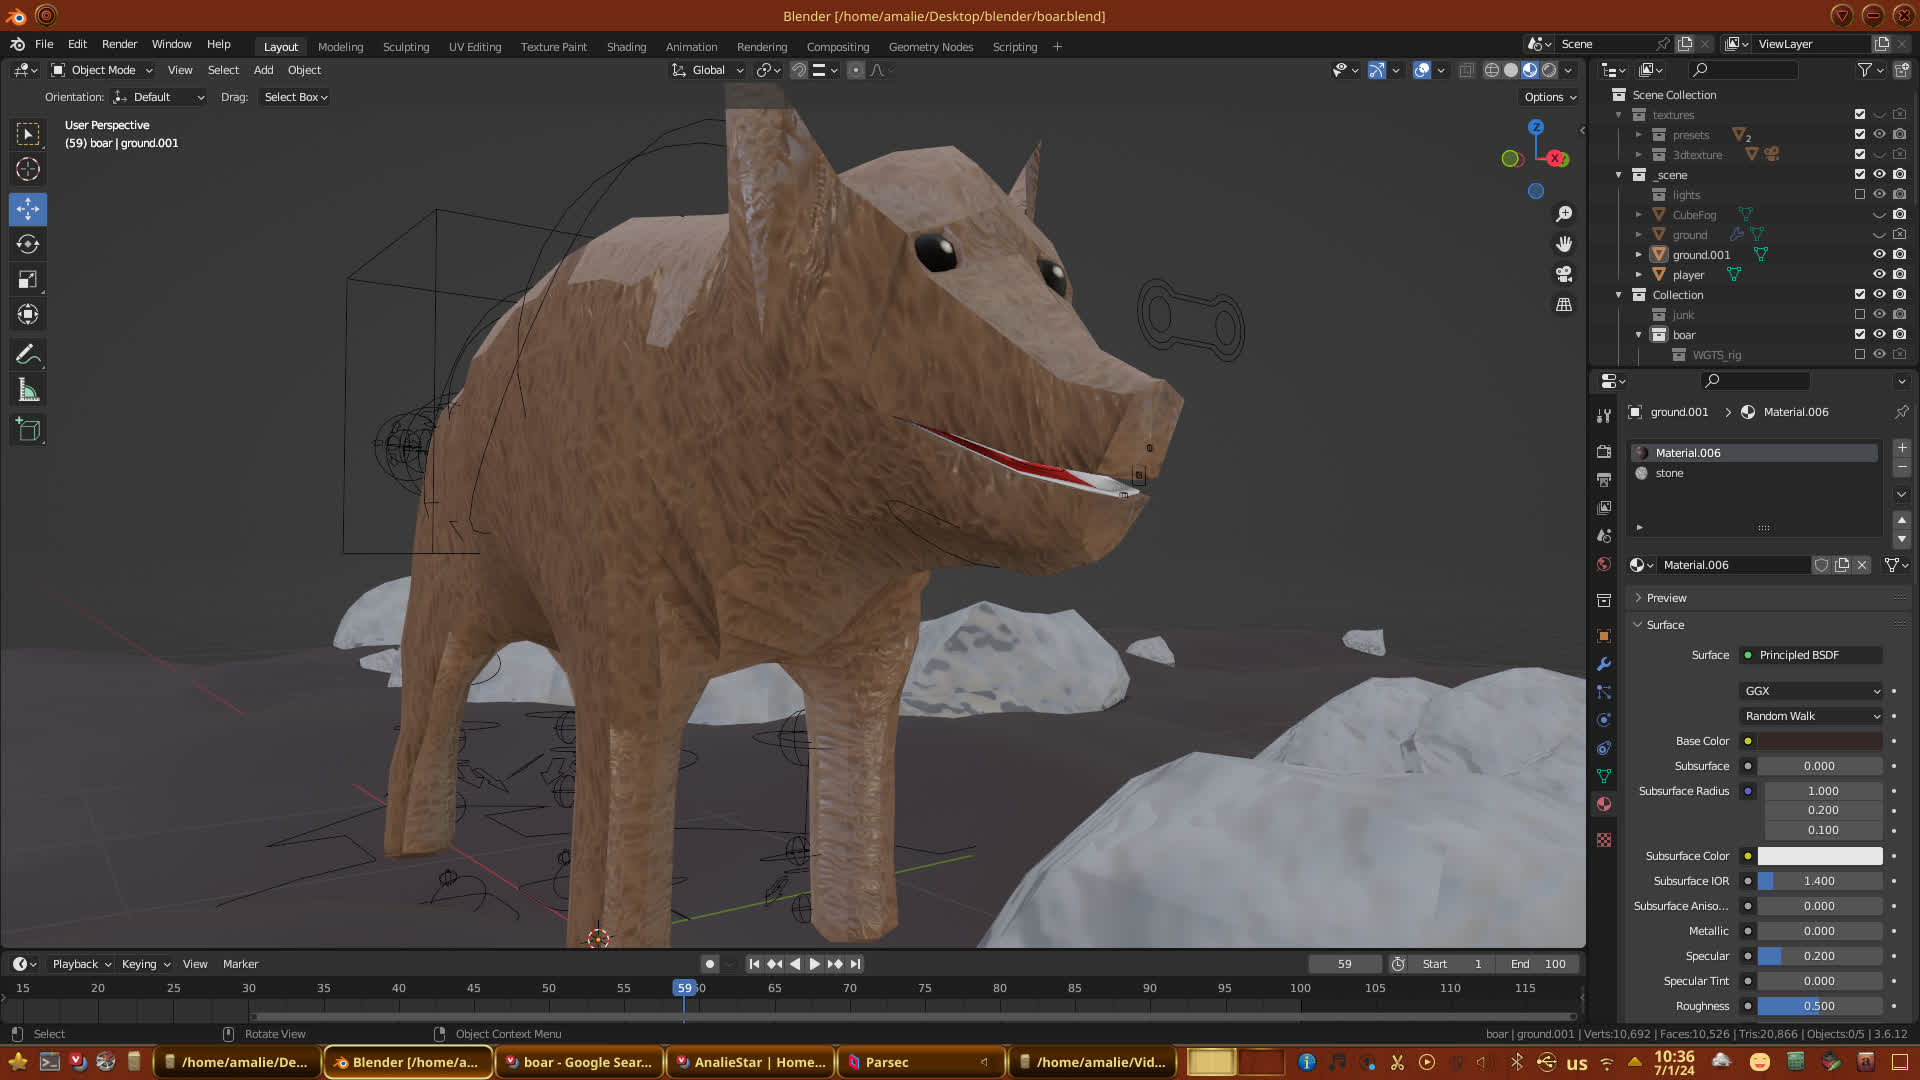Switch to the Shading workspace tab

(626, 47)
